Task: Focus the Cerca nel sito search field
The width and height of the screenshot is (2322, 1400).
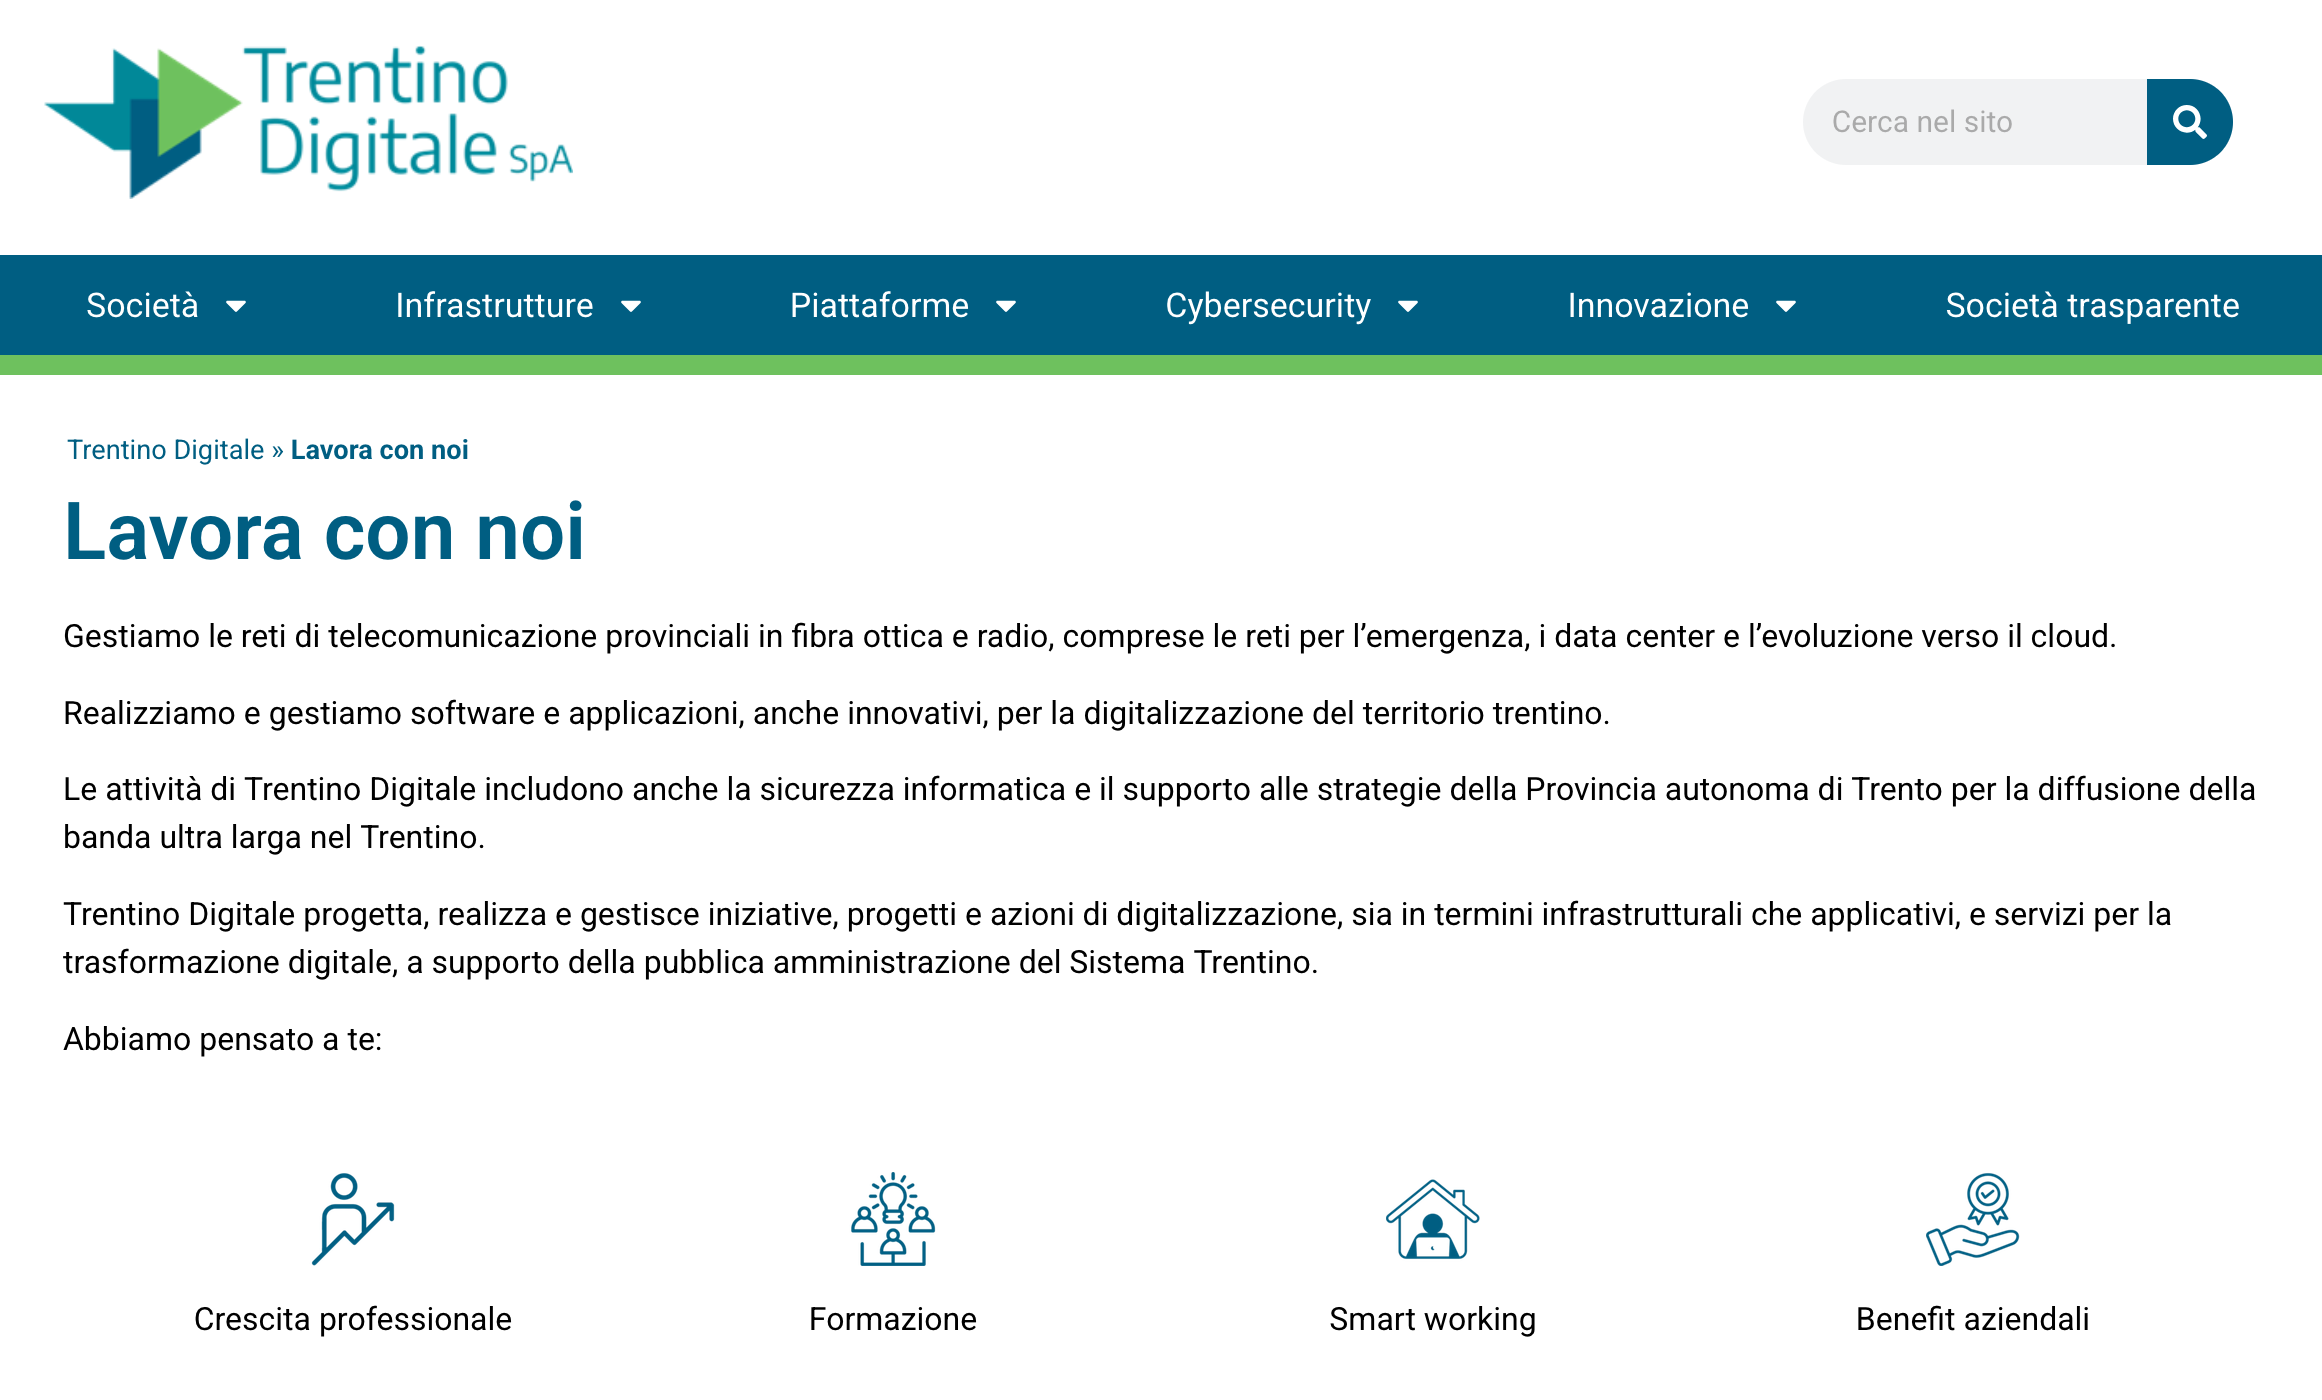Action: pos(1975,122)
